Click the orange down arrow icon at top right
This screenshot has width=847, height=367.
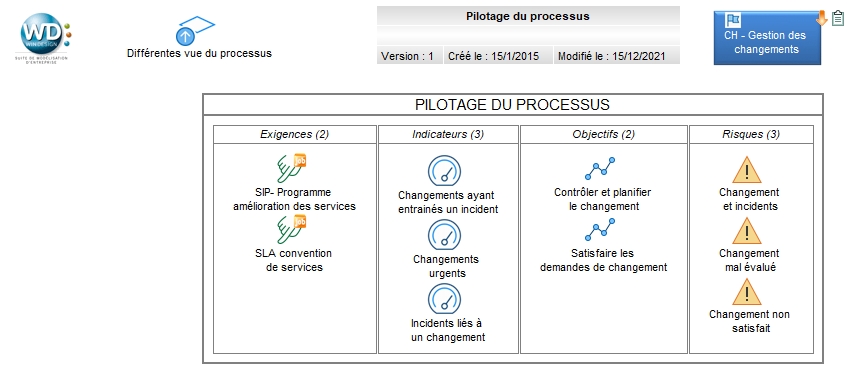(x=822, y=18)
